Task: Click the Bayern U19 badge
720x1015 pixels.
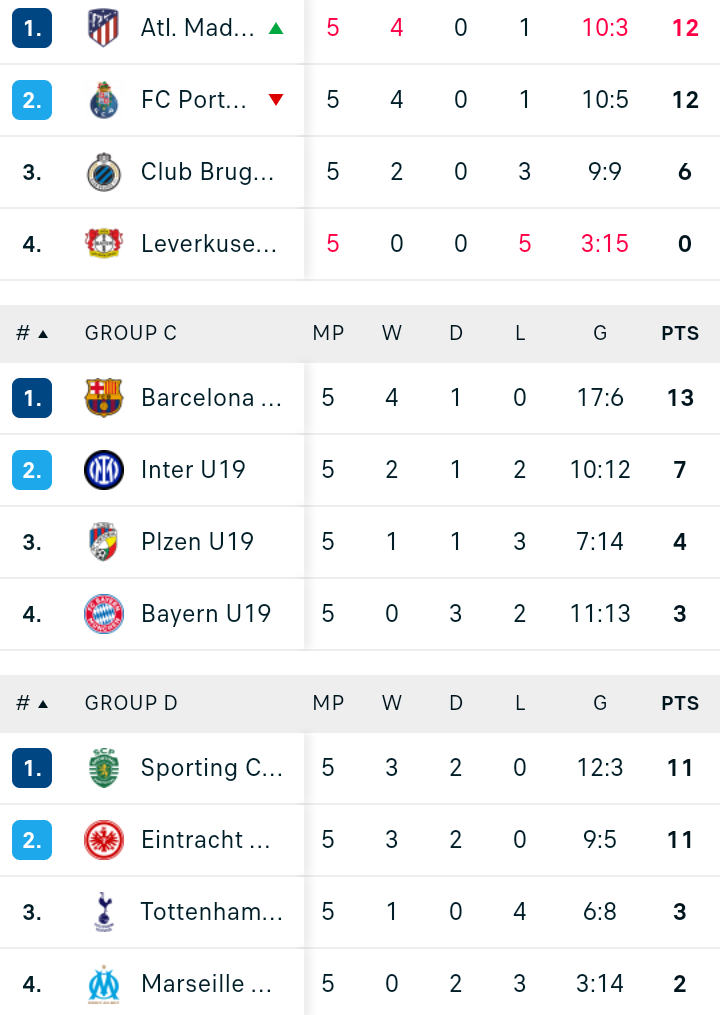Action: click(104, 614)
